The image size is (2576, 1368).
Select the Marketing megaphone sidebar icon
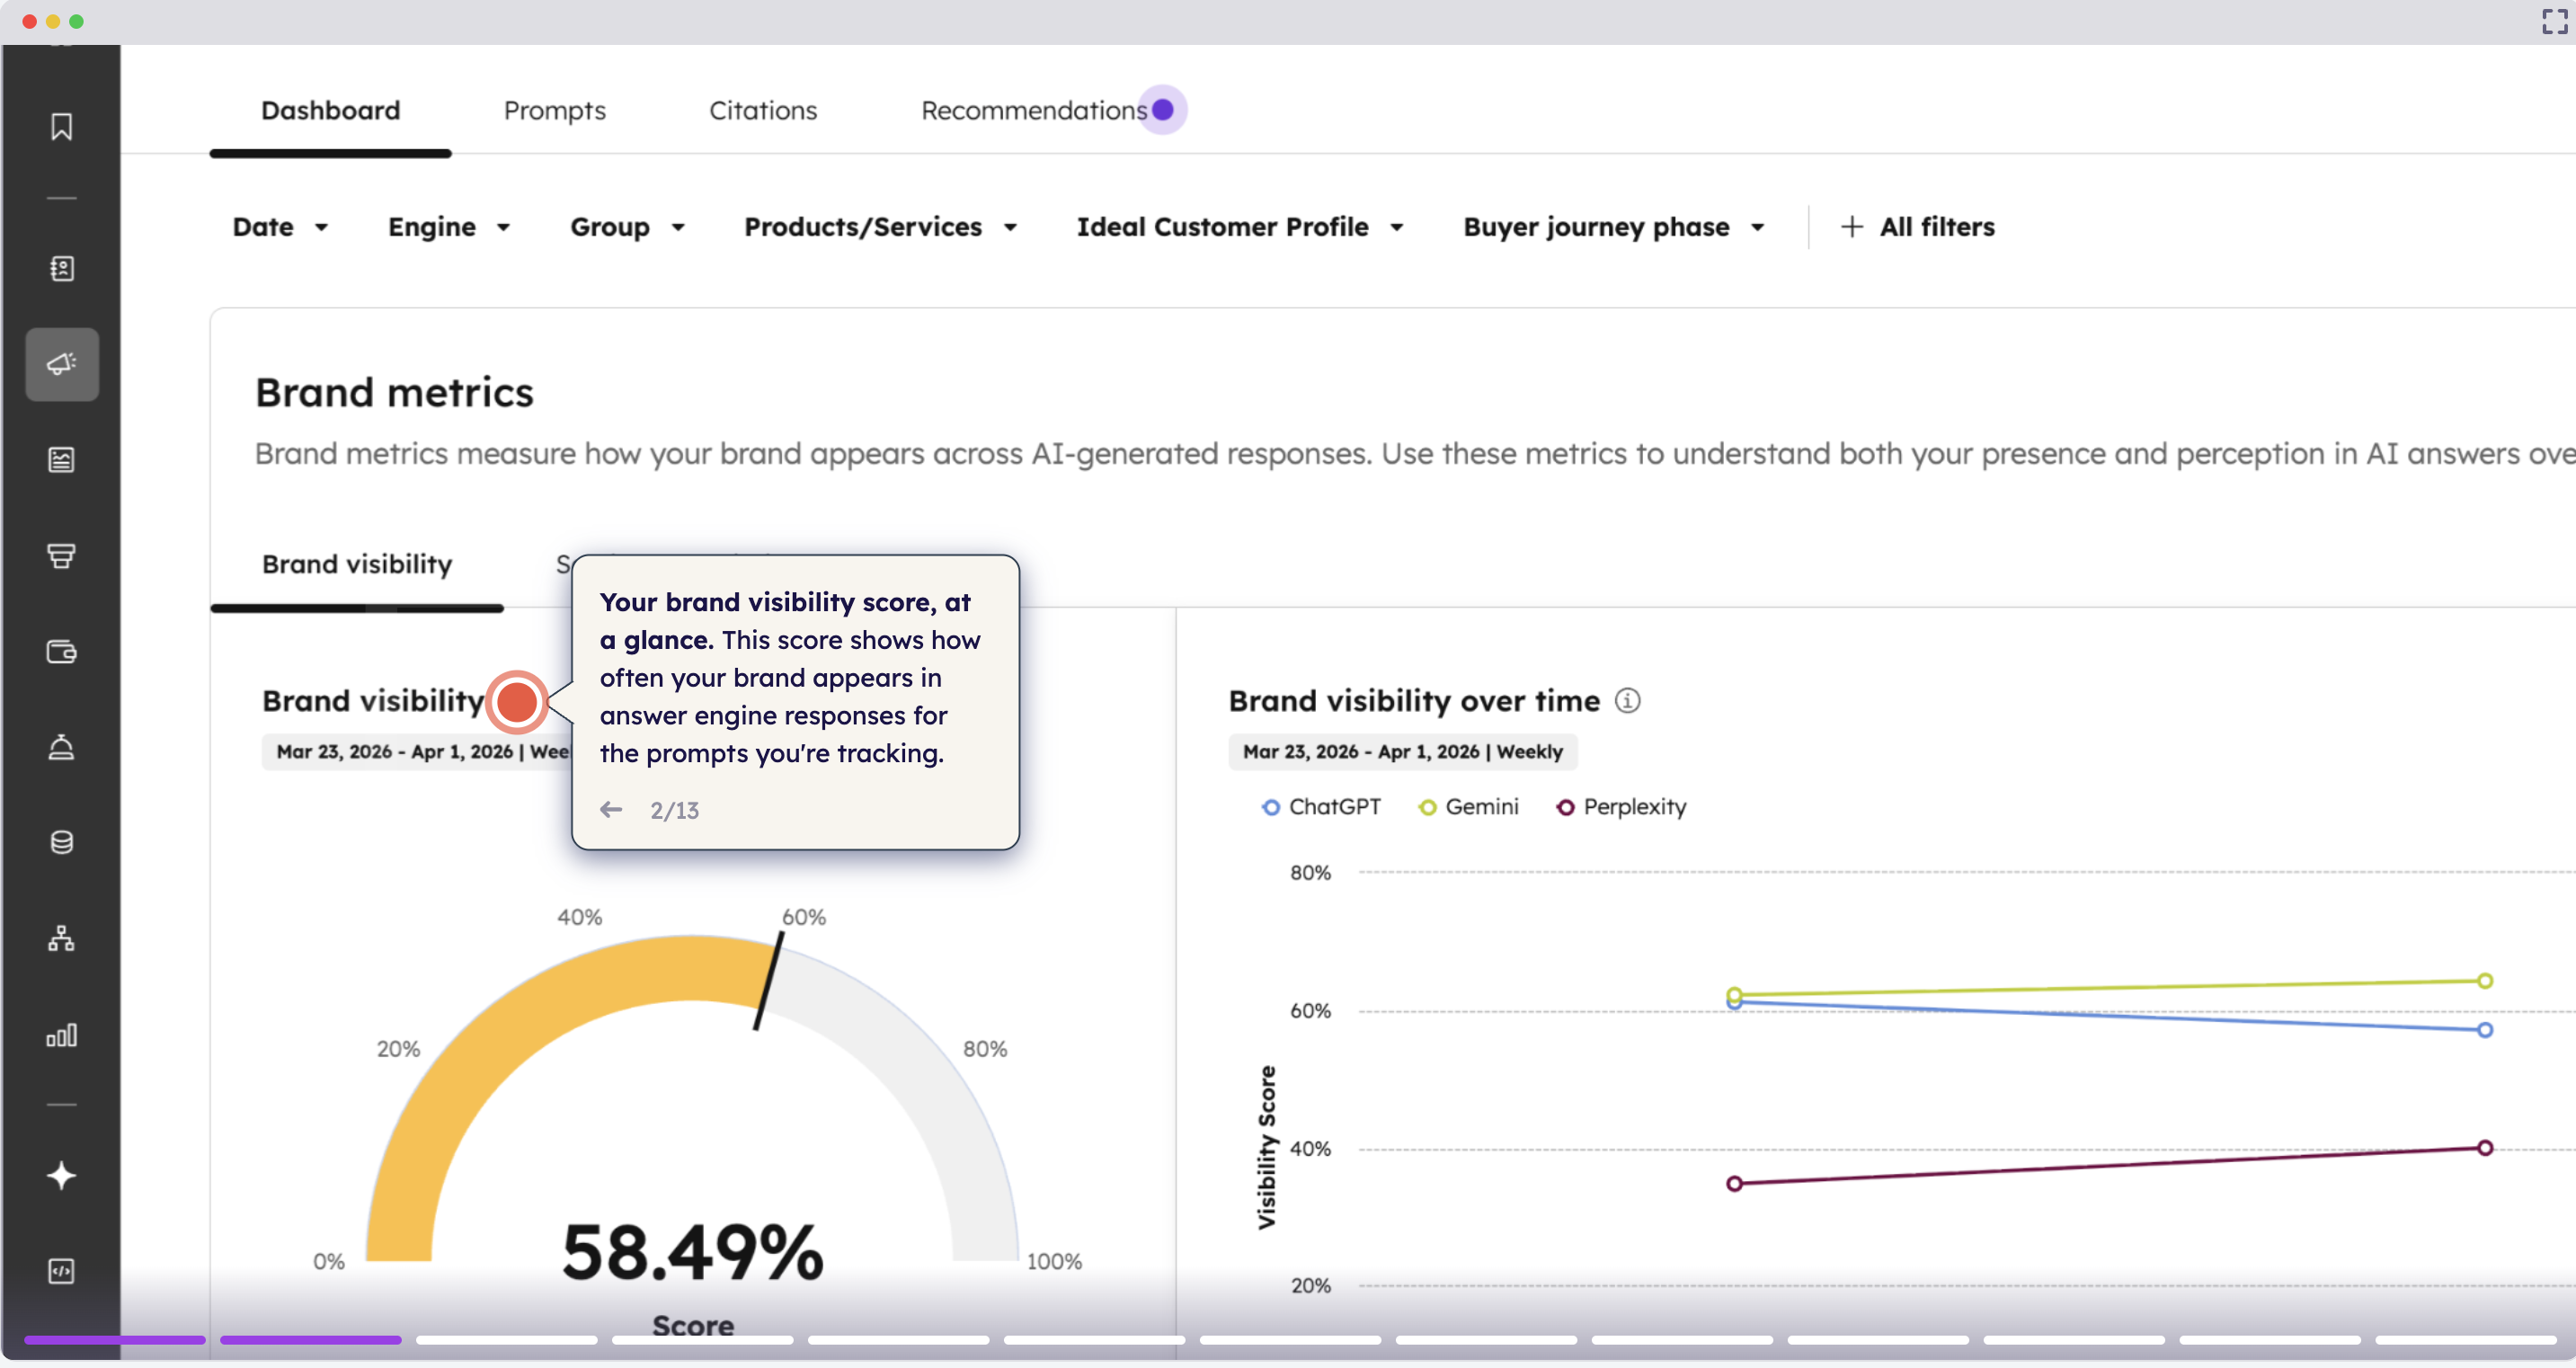click(x=62, y=364)
